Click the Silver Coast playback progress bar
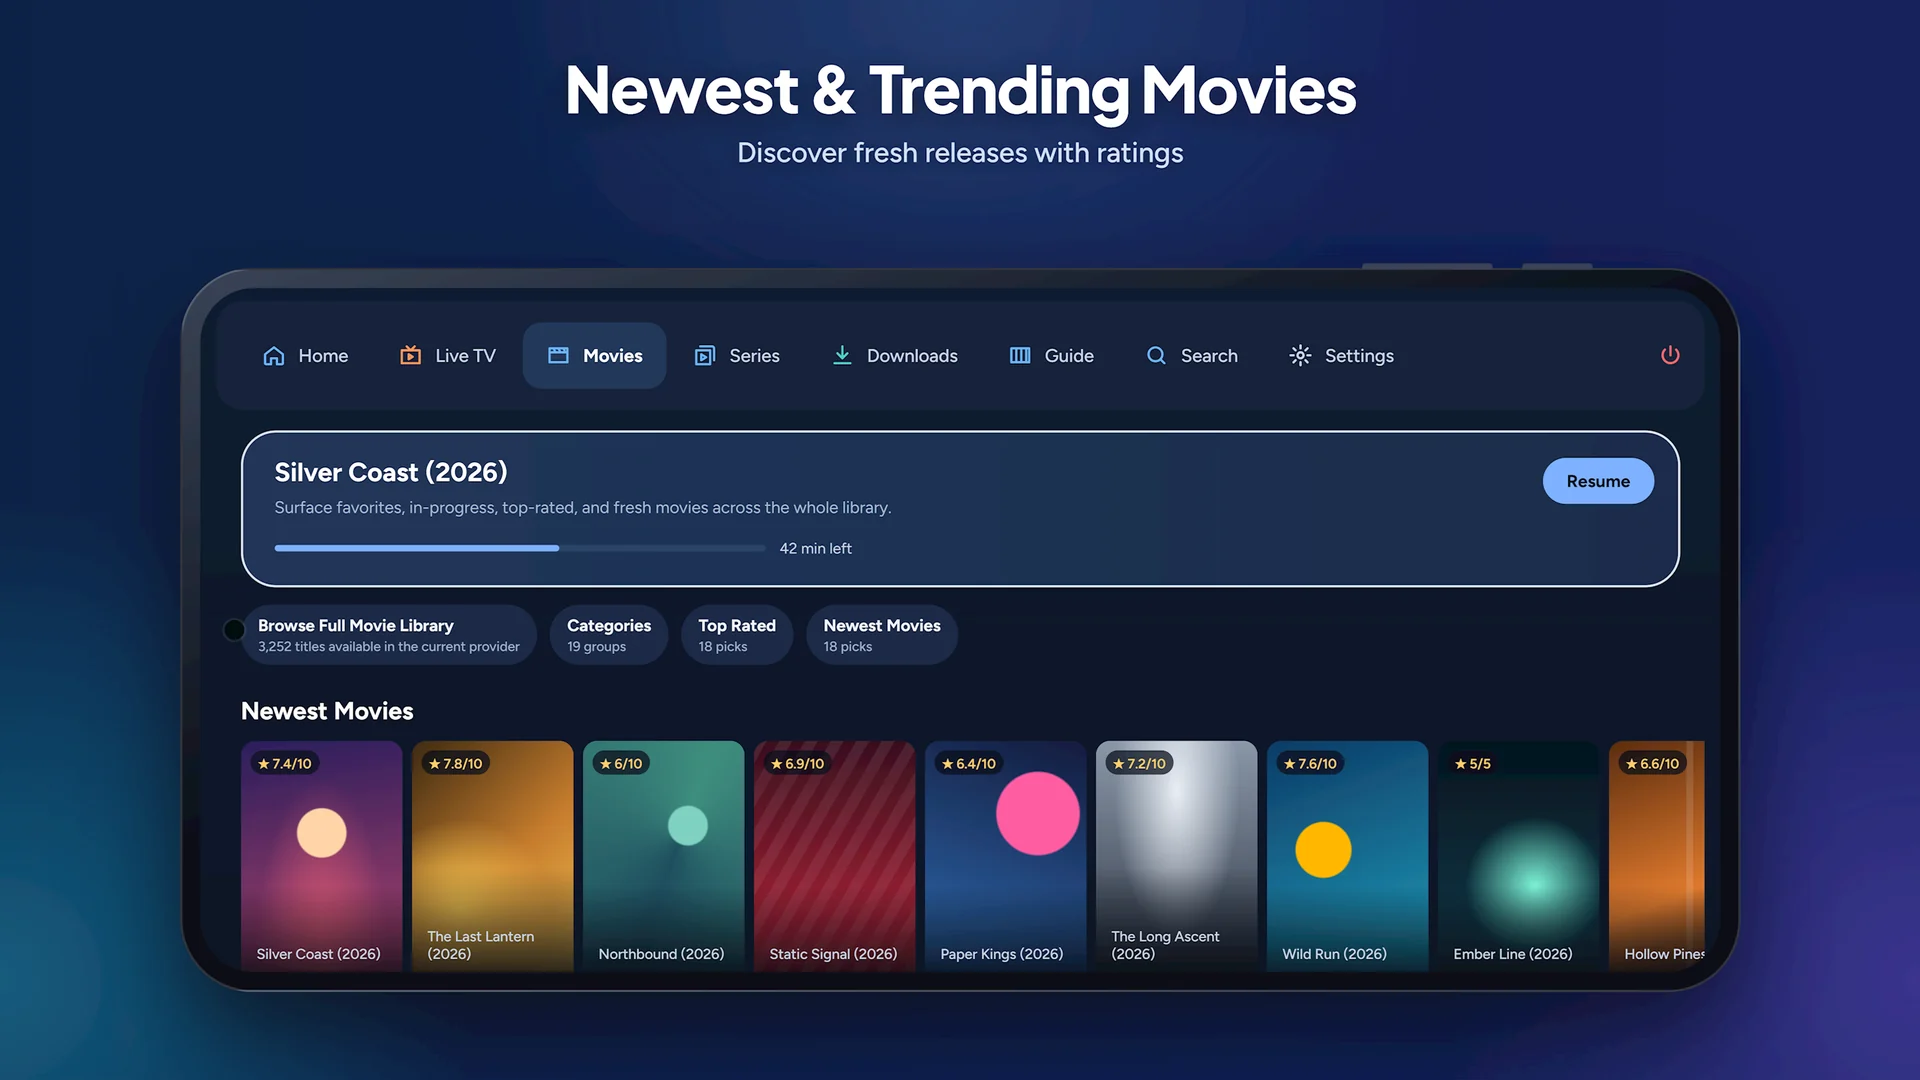 tap(520, 548)
